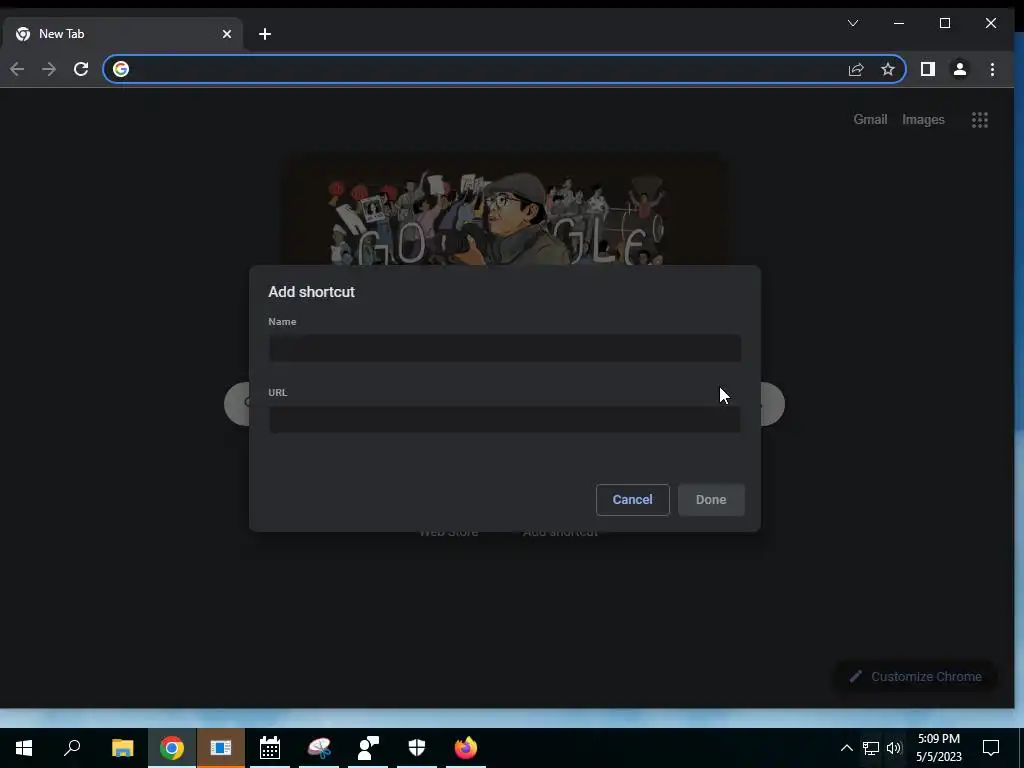Viewport: 1024px width, 768px height.
Task: Minimize the Chrome window
Action: [x=899, y=24]
